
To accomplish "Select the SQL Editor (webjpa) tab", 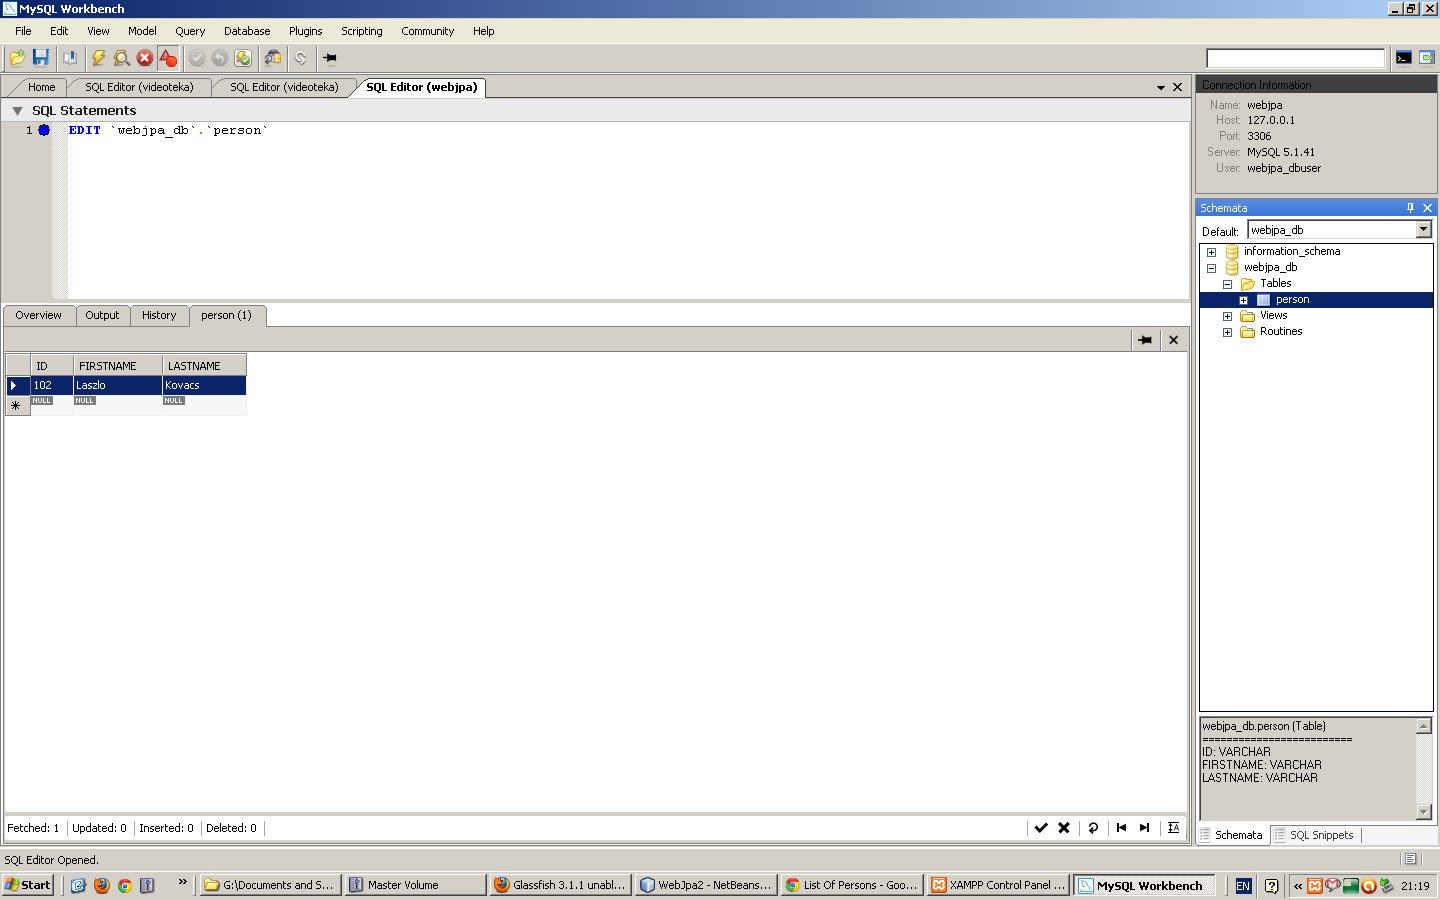I will (x=422, y=87).
